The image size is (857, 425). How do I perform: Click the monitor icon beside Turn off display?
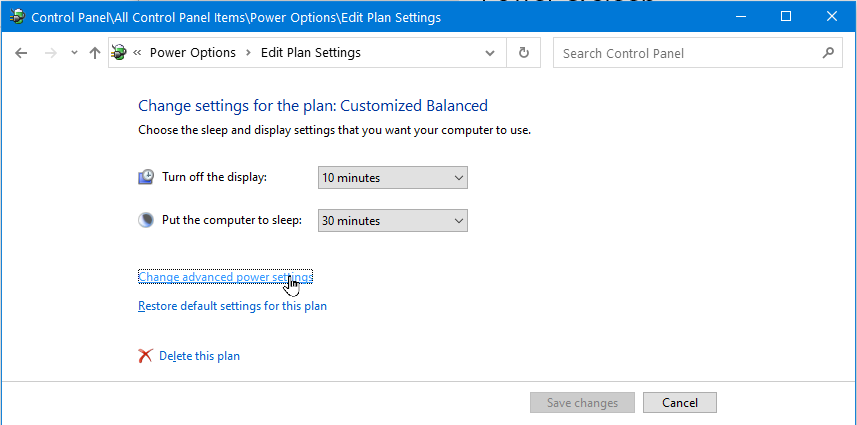pyautogui.click(x=146, y=178)
